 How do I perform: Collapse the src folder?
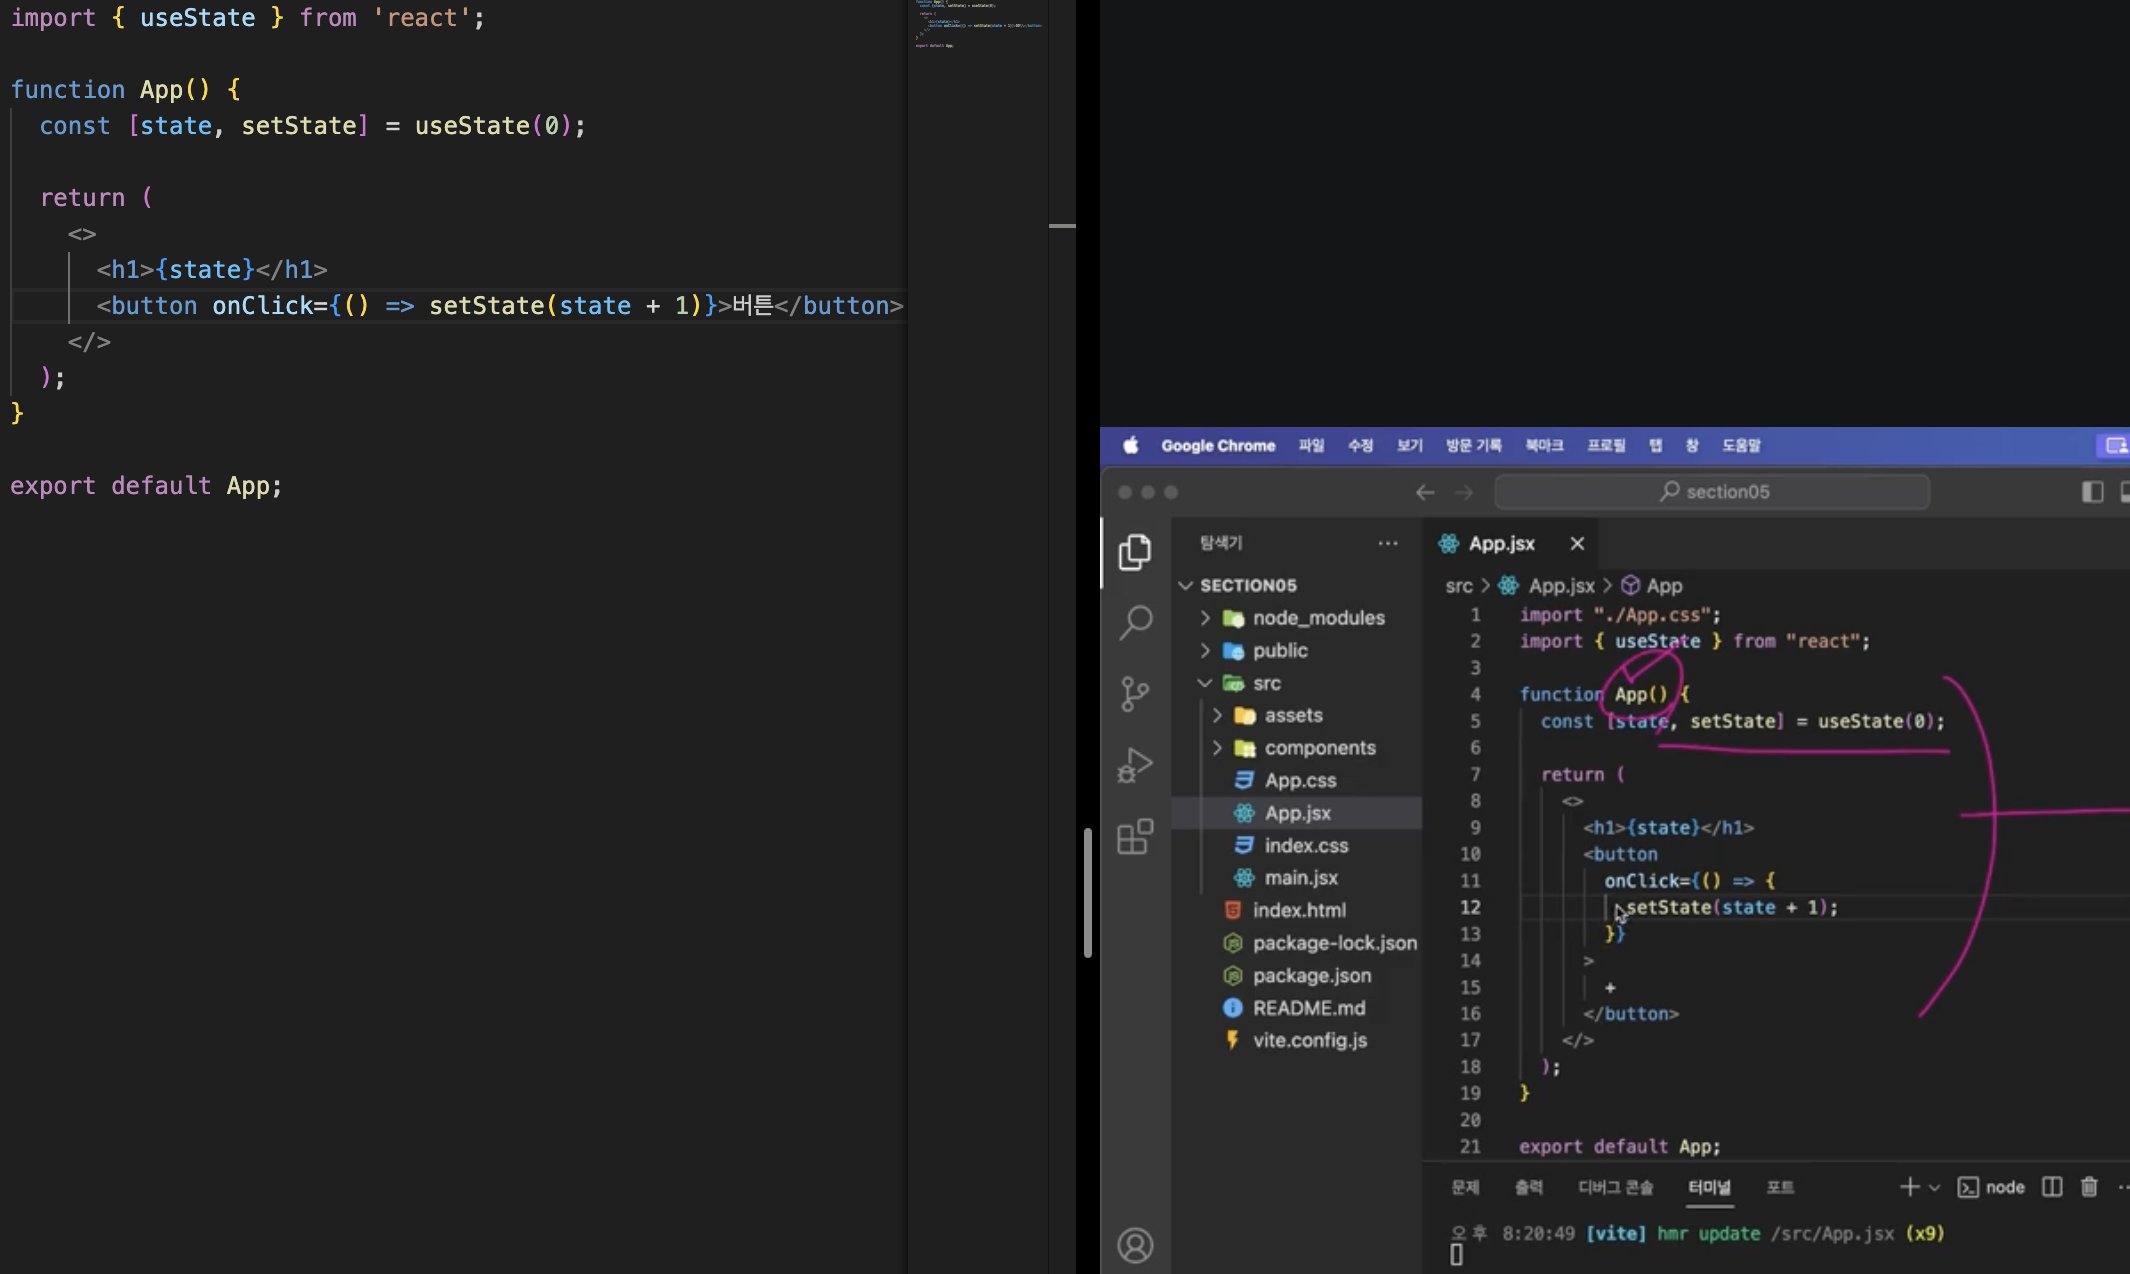(x=1205, y=683)
